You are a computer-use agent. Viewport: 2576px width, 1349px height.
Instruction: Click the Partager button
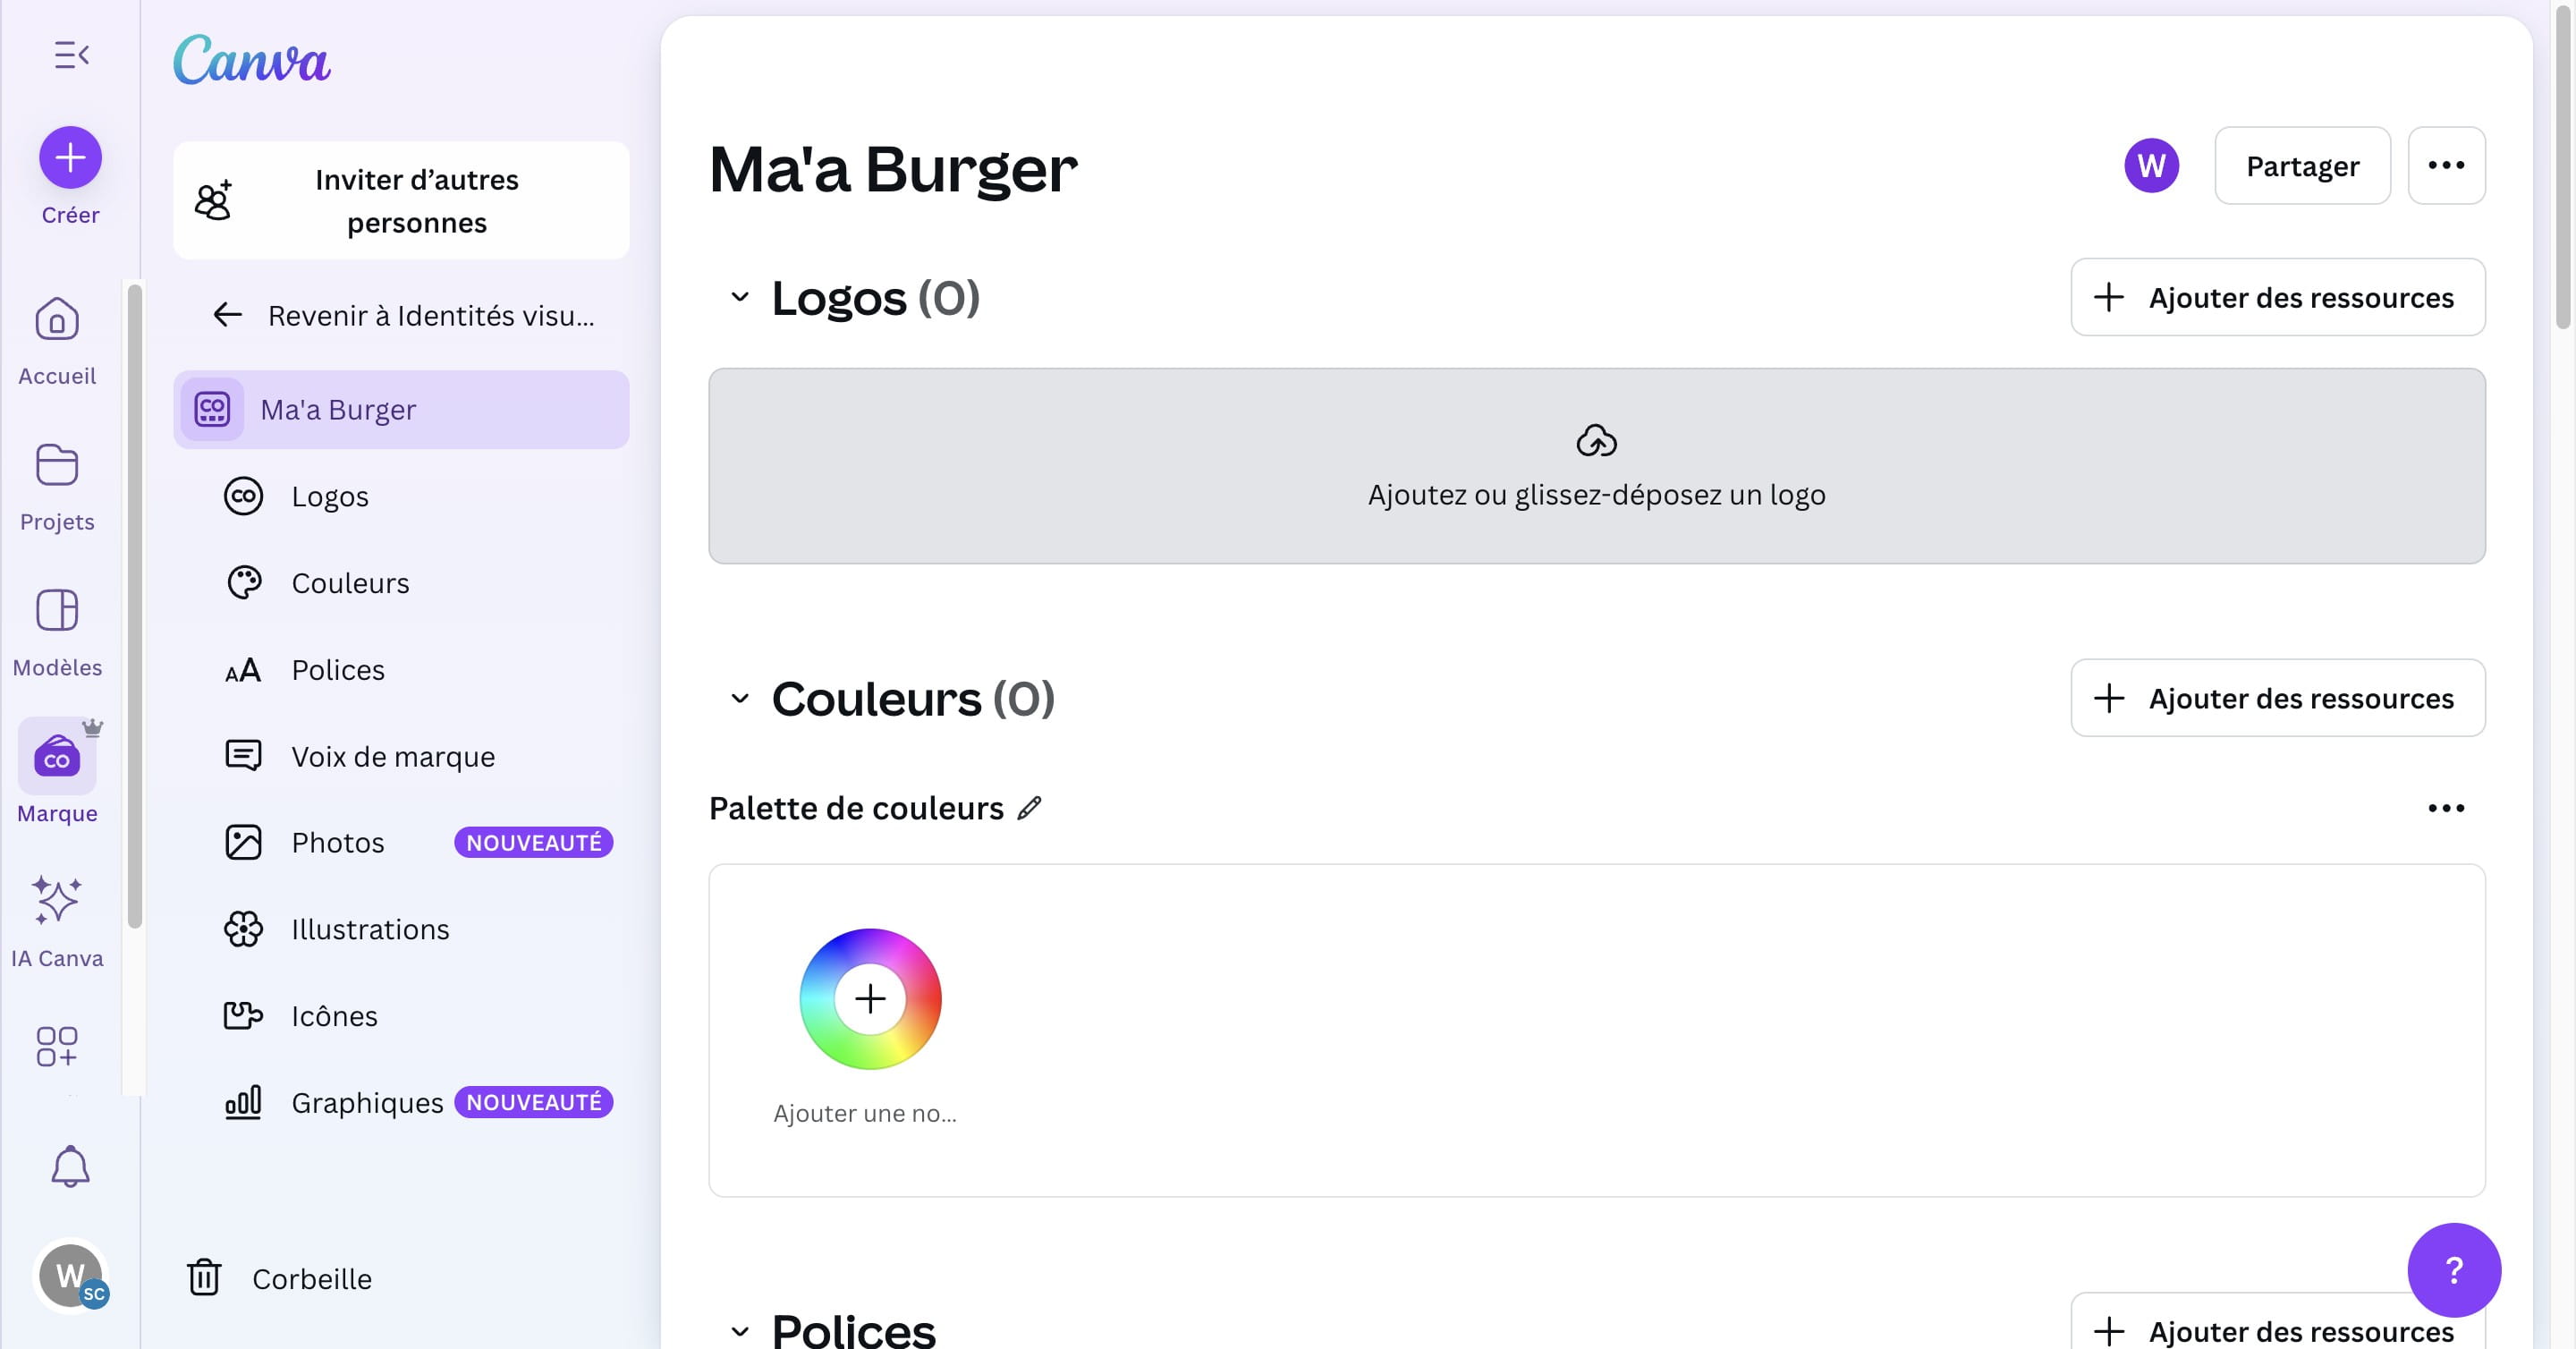pyautogui.click(x=2302, y=166)
